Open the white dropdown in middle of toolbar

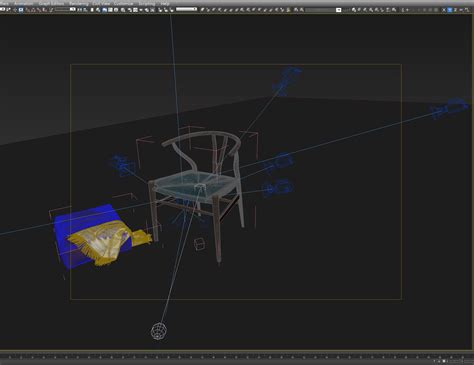tap(186, 10)
